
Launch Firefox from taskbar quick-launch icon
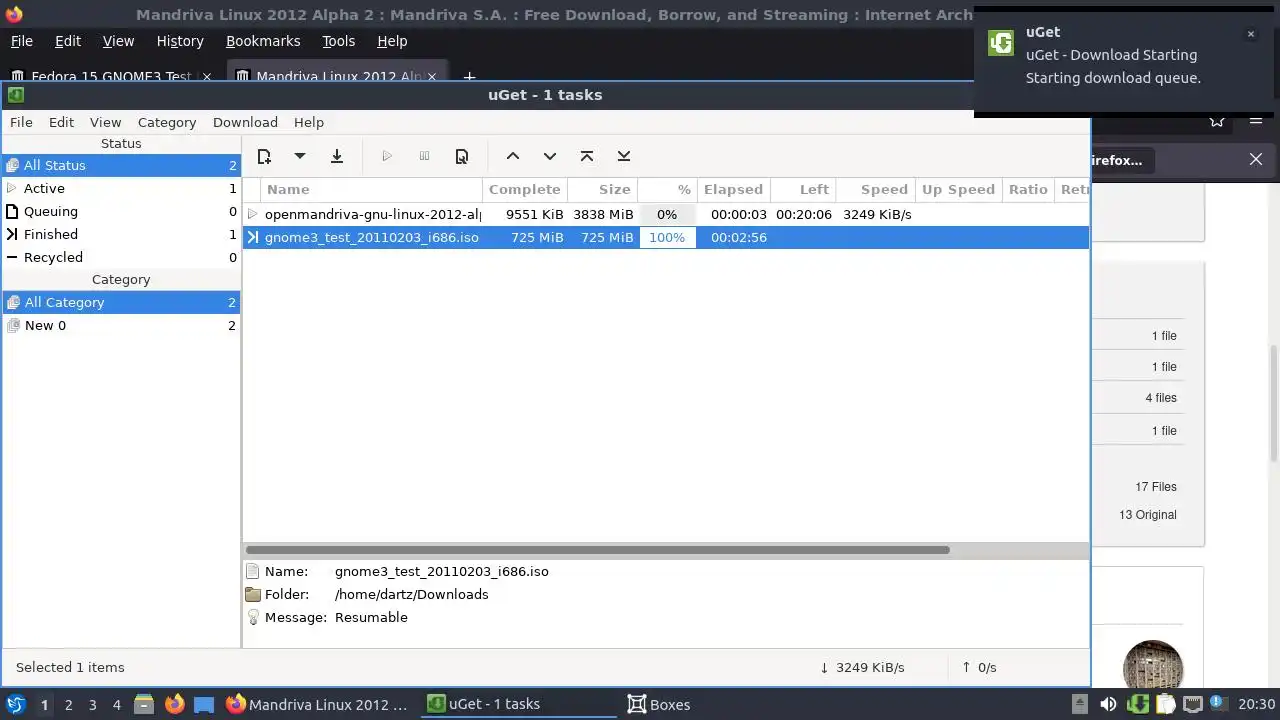pos(174,704)
